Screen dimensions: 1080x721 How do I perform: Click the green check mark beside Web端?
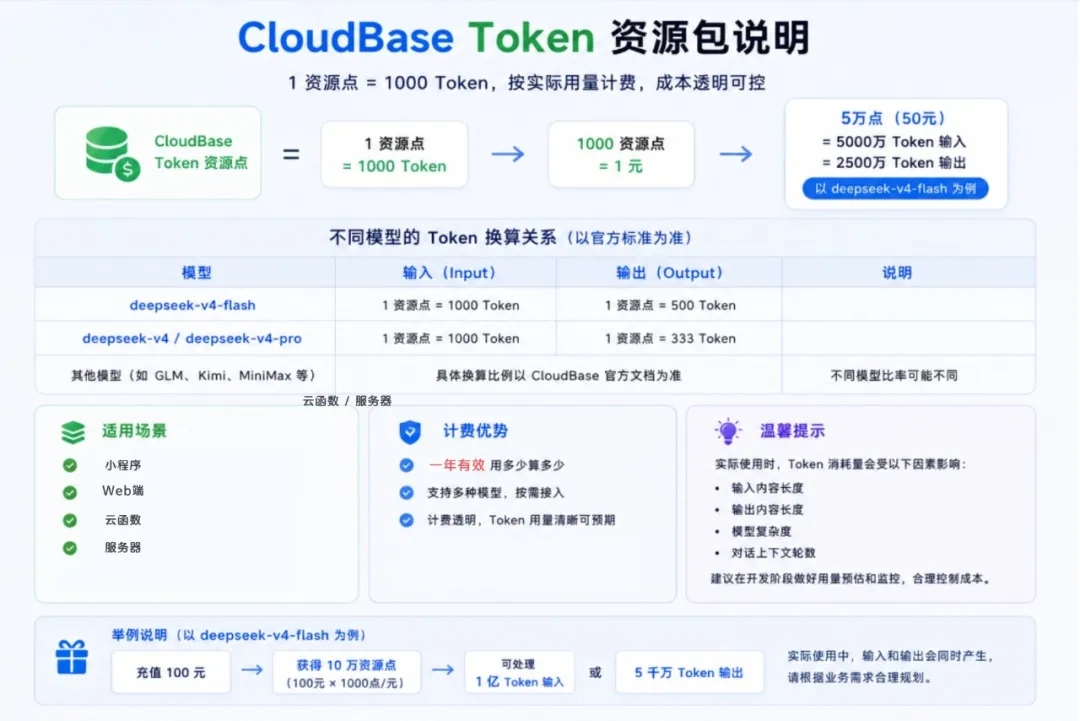pyautogui.click(x=70, y=492)
